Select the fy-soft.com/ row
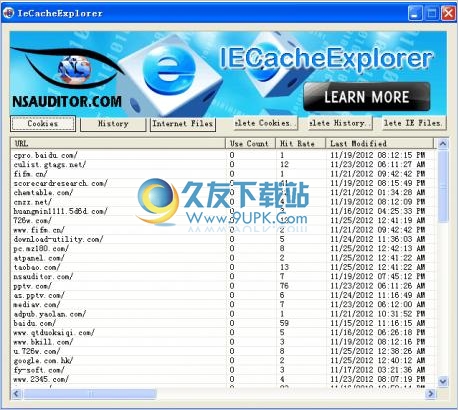The image size is (458, 410). pyautogui.click(x=223, y=370)
